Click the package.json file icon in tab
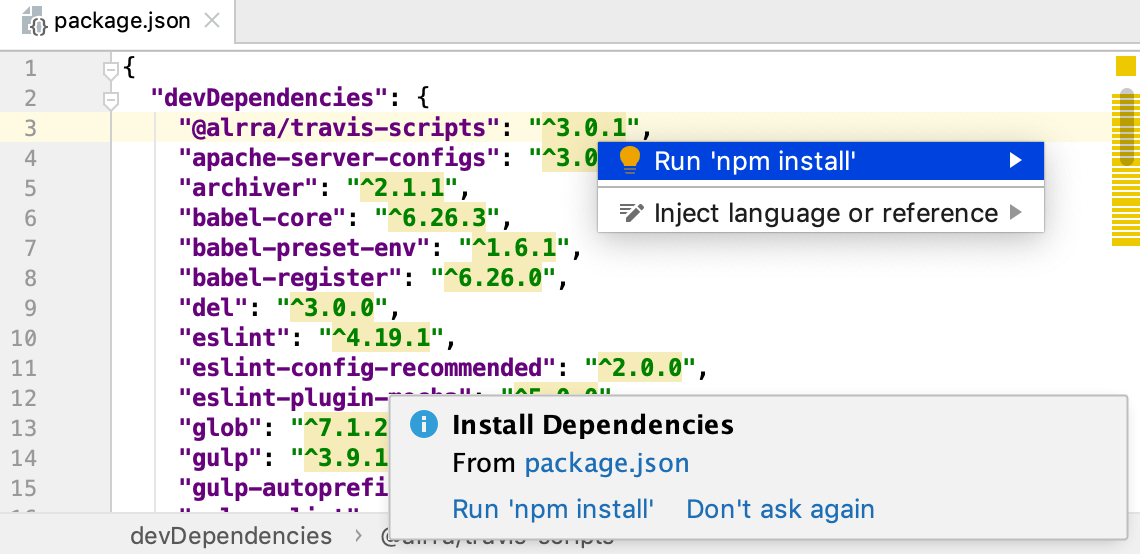 [x=33, y=21]
